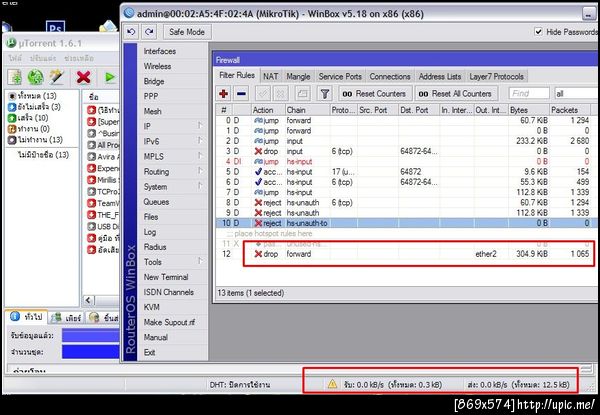Switch to the Address Lists tab

coord(440,76)
